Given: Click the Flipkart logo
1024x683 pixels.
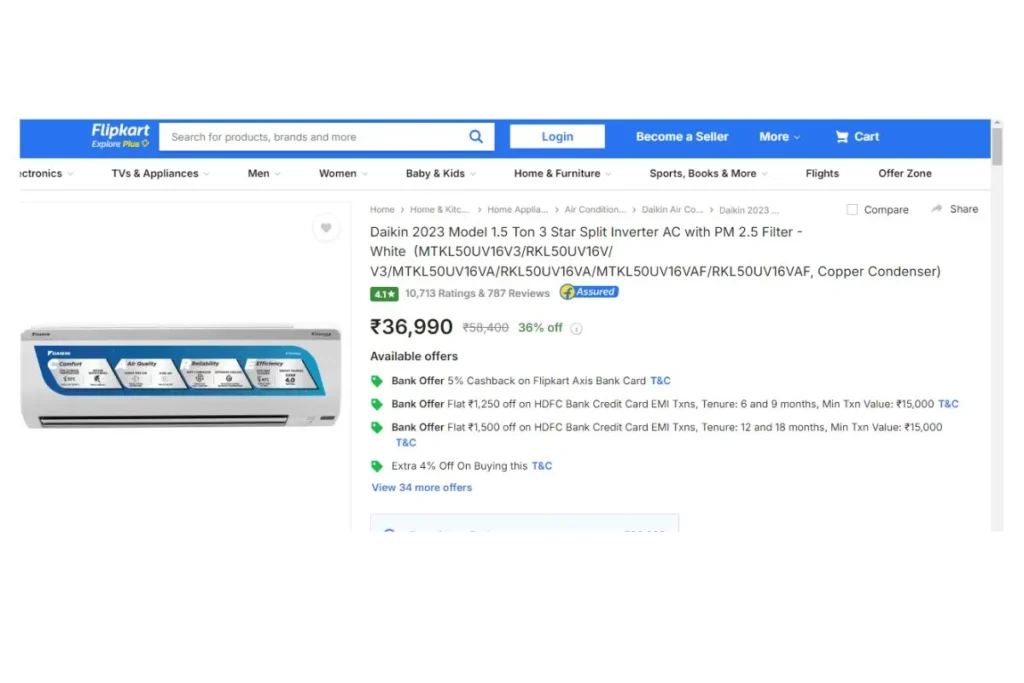Looking at the screenshot, I should pyautogui.click(x=120, y=131).
